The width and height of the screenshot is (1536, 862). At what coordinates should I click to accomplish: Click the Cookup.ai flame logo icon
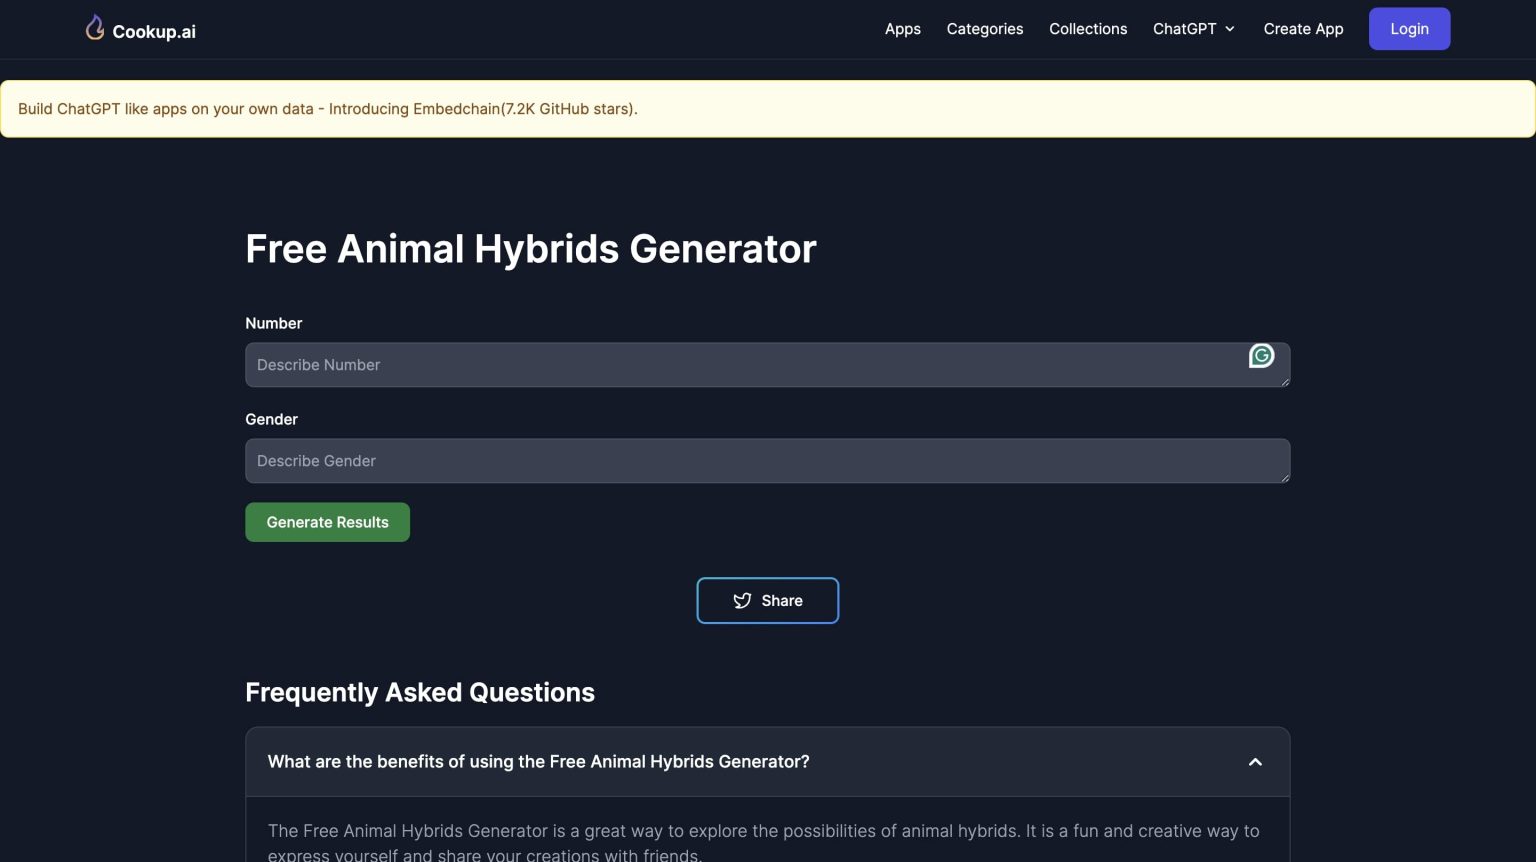[95, 28]
